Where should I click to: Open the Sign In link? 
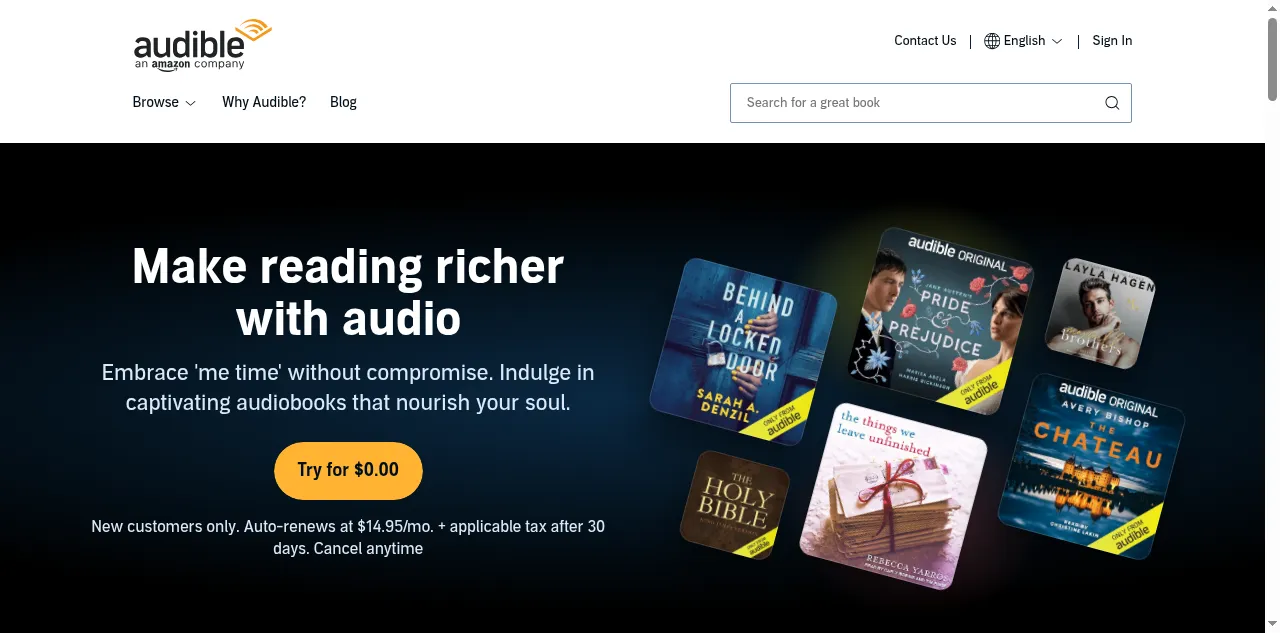(1112, 41)
